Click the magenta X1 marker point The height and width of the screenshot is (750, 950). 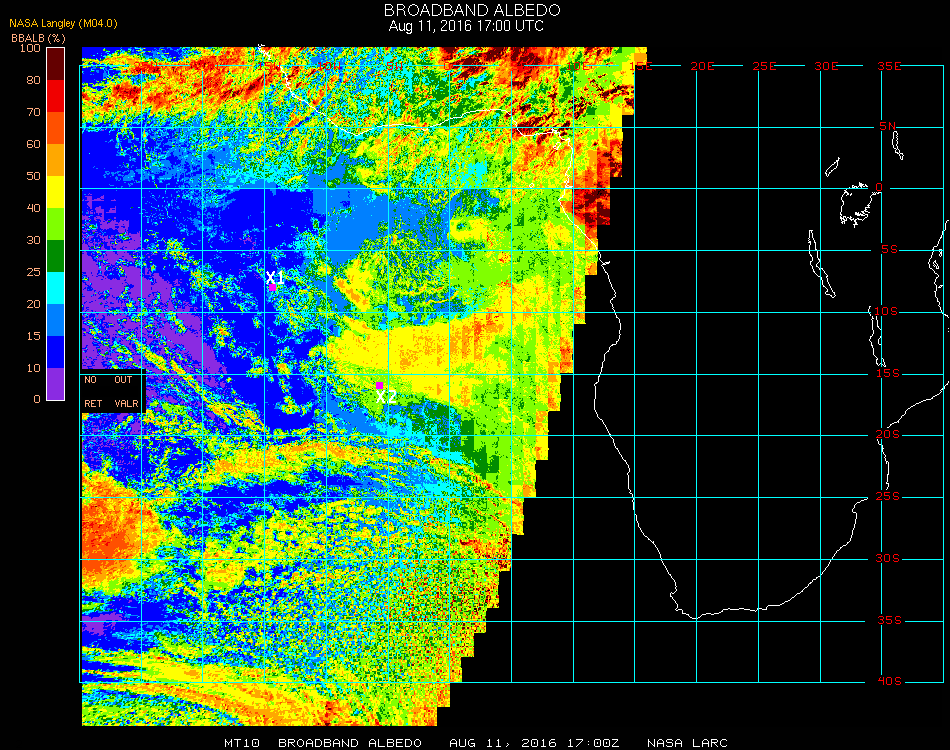(273, 288)
